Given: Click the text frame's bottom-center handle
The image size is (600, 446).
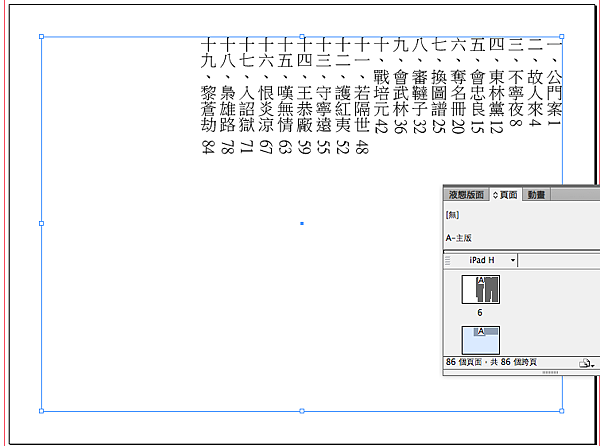Looking at the screenshot, I should click(x=302, y=411).
